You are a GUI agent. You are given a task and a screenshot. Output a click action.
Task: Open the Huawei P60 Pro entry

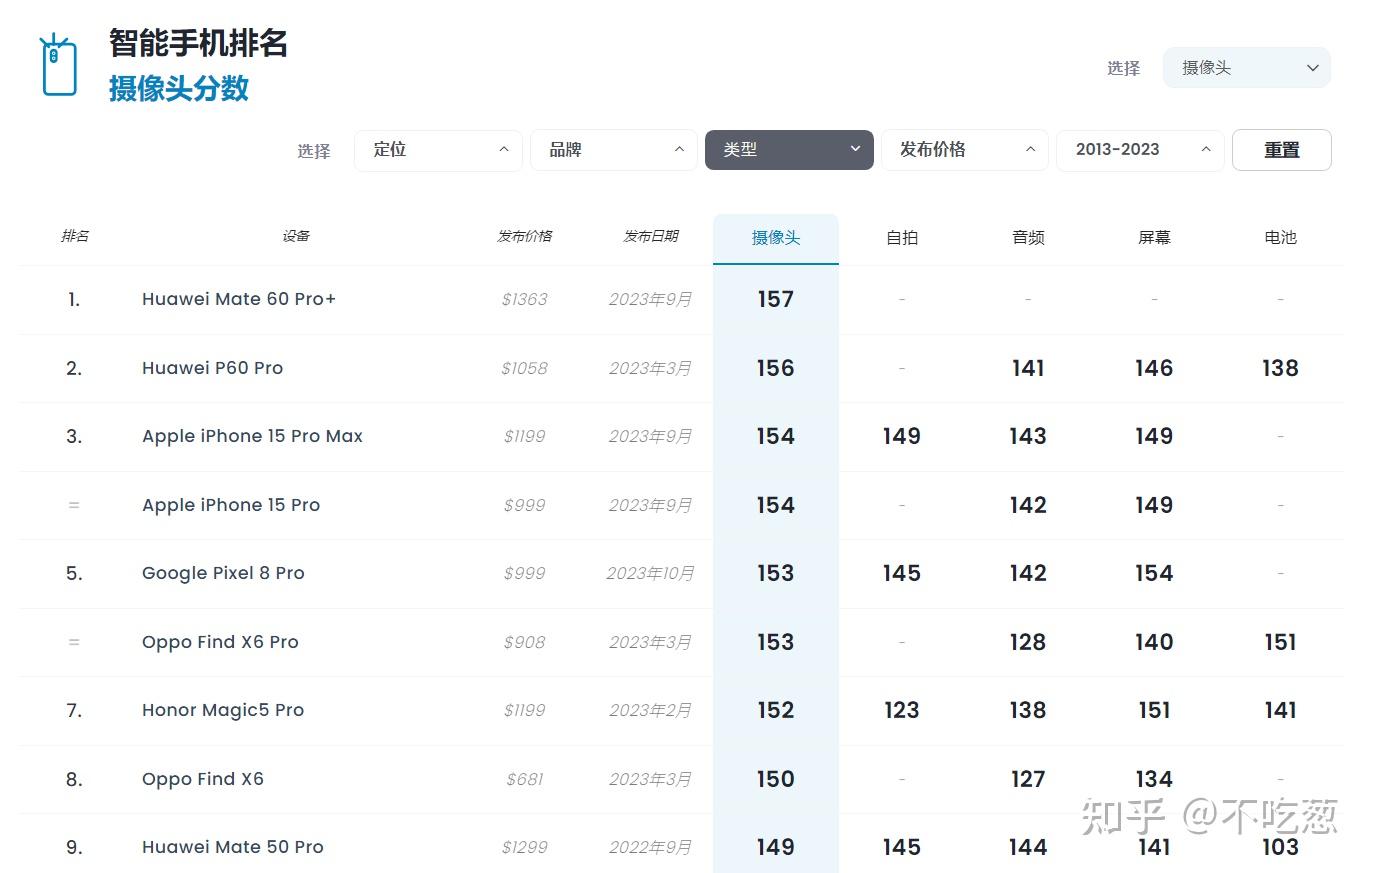[212, 368]
